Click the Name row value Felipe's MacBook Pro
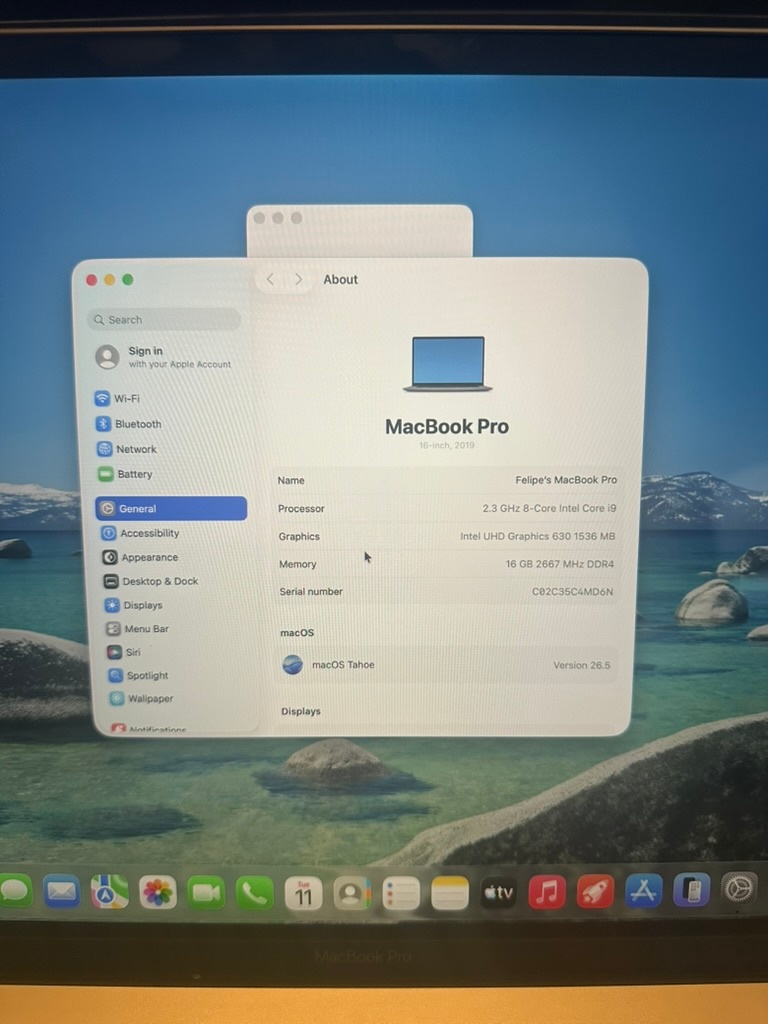 click(x=566, y=480)
